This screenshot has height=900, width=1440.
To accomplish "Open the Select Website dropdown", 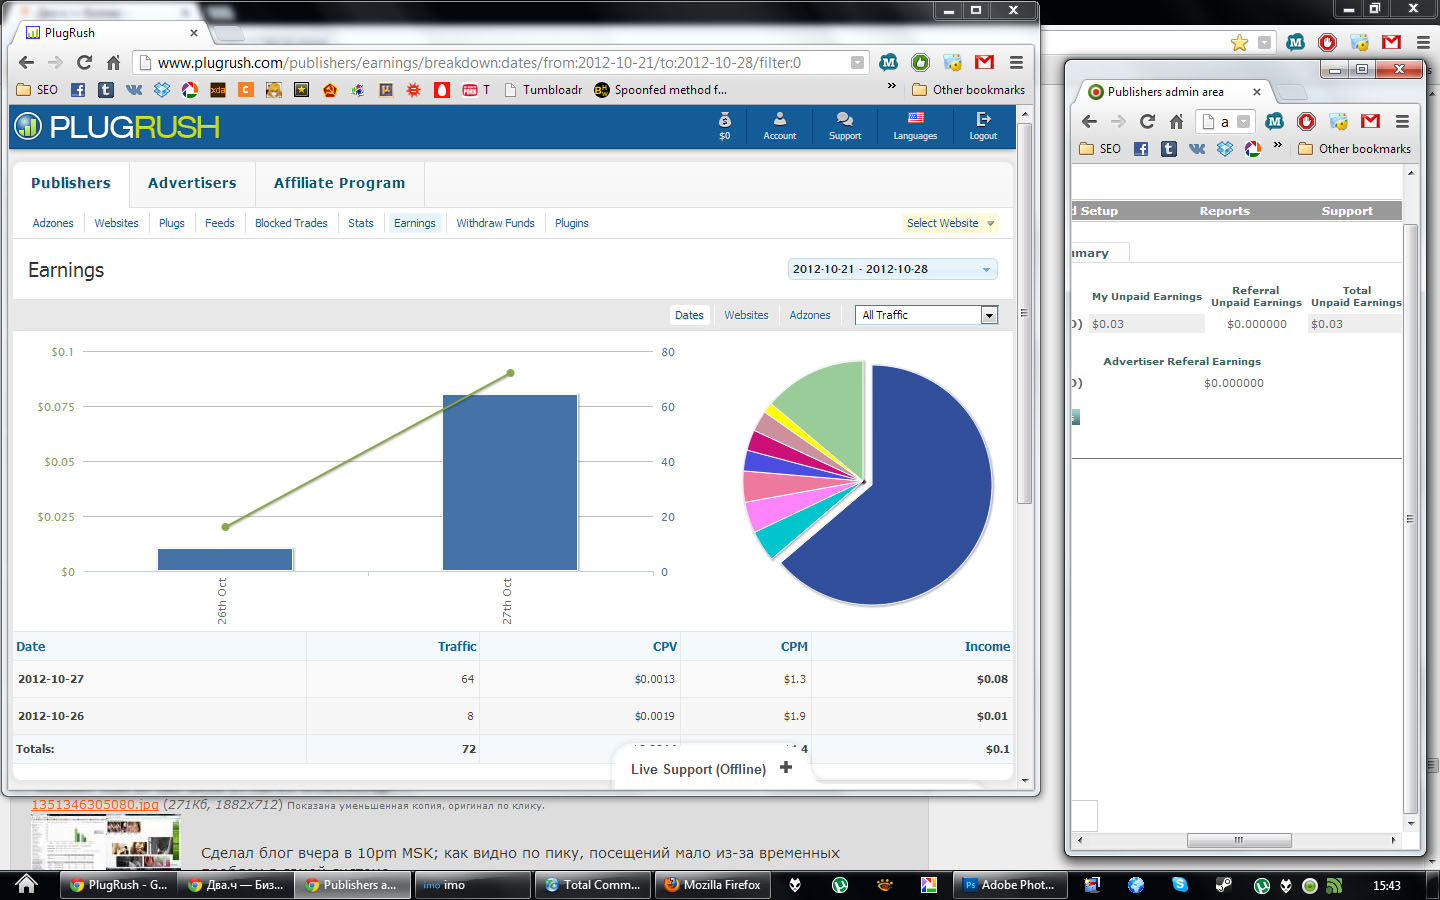I will coord(950,223).
